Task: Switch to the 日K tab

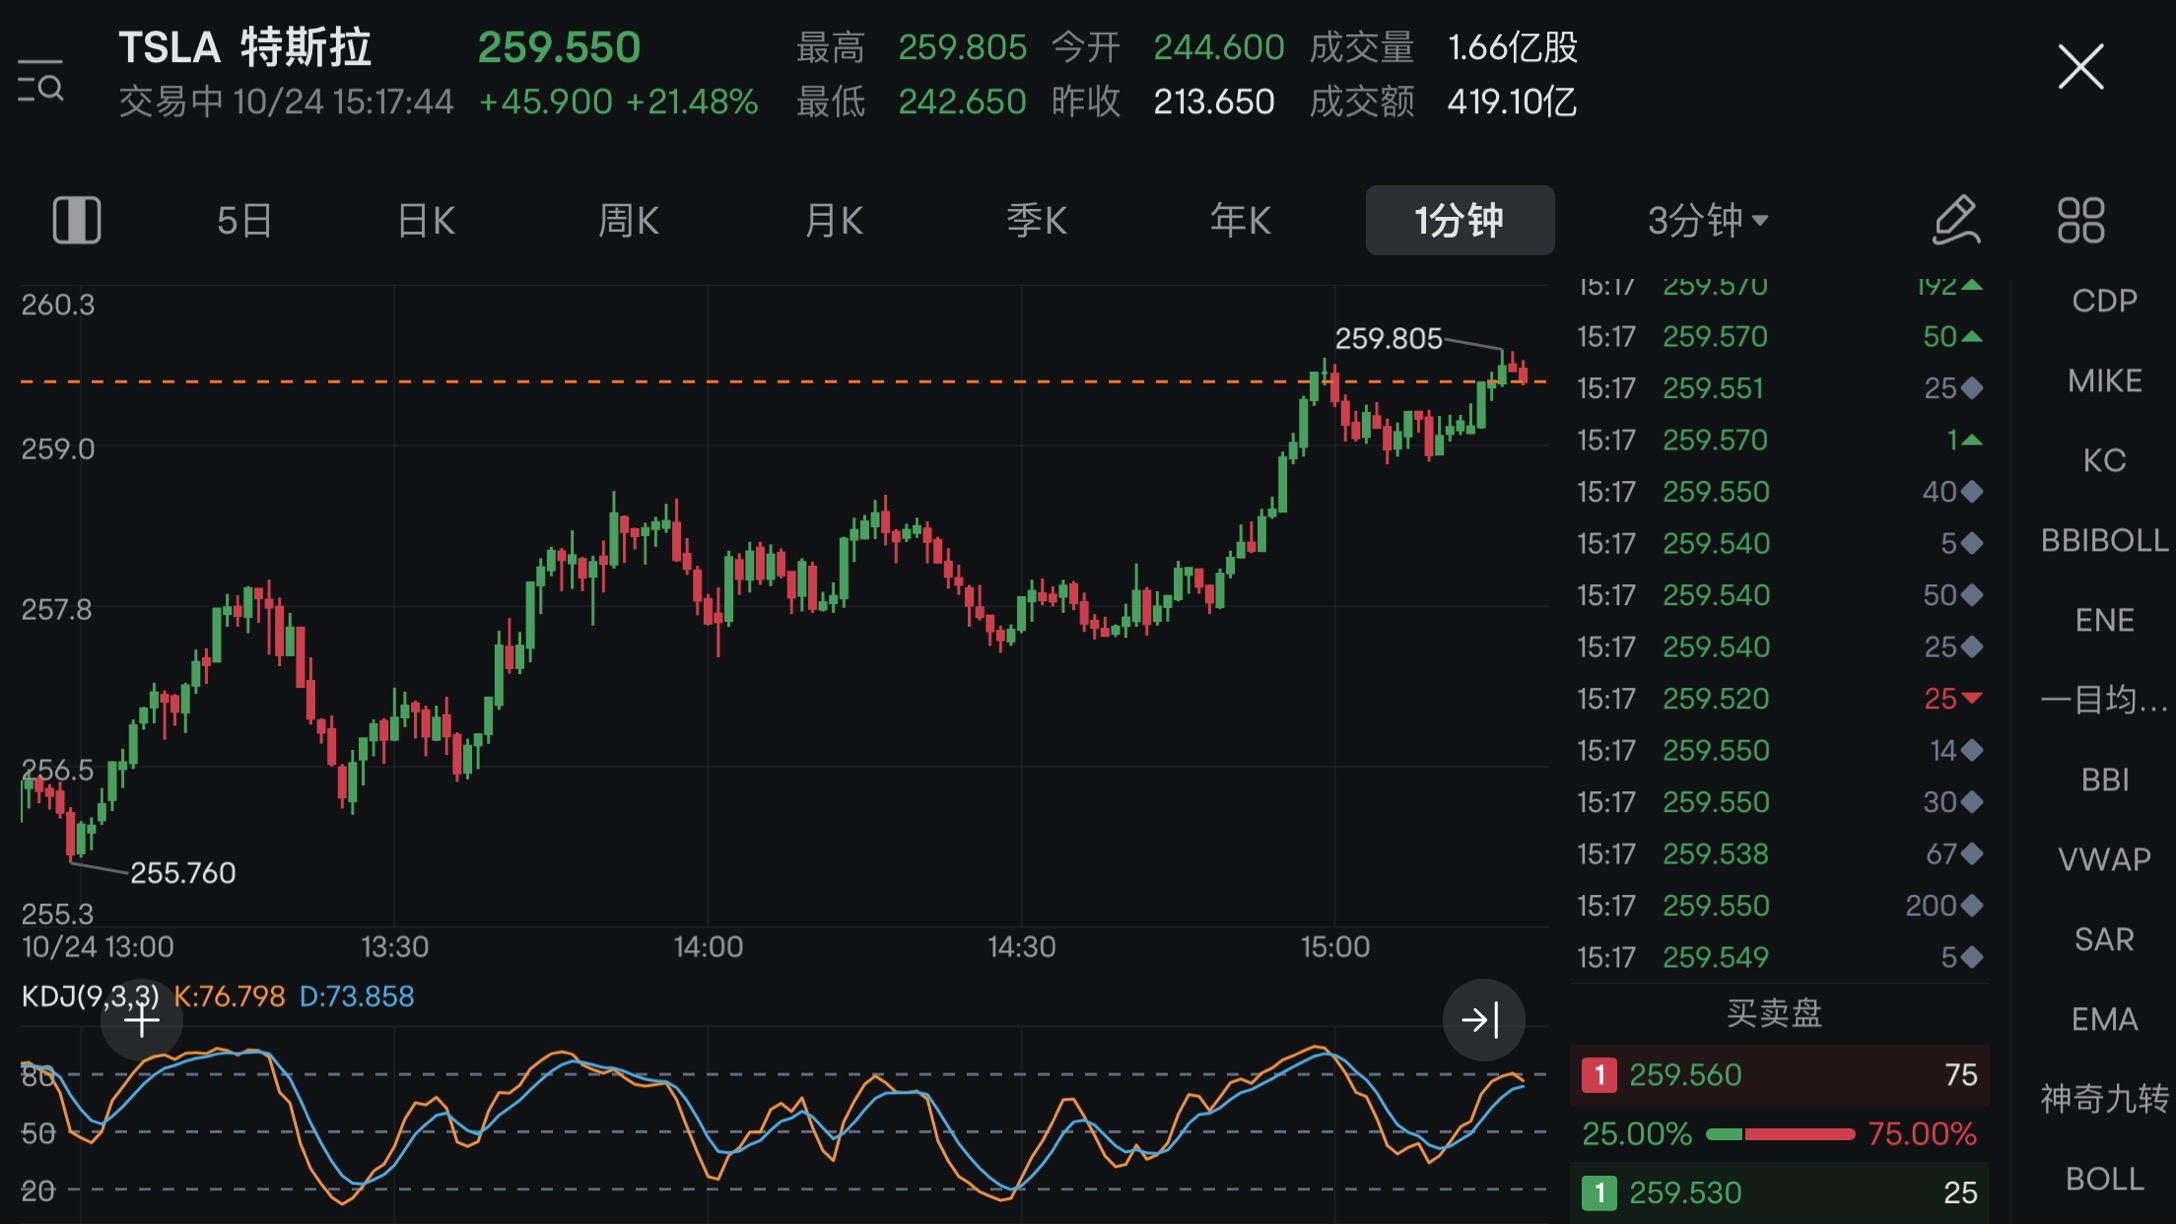Action: pos(427,220)
